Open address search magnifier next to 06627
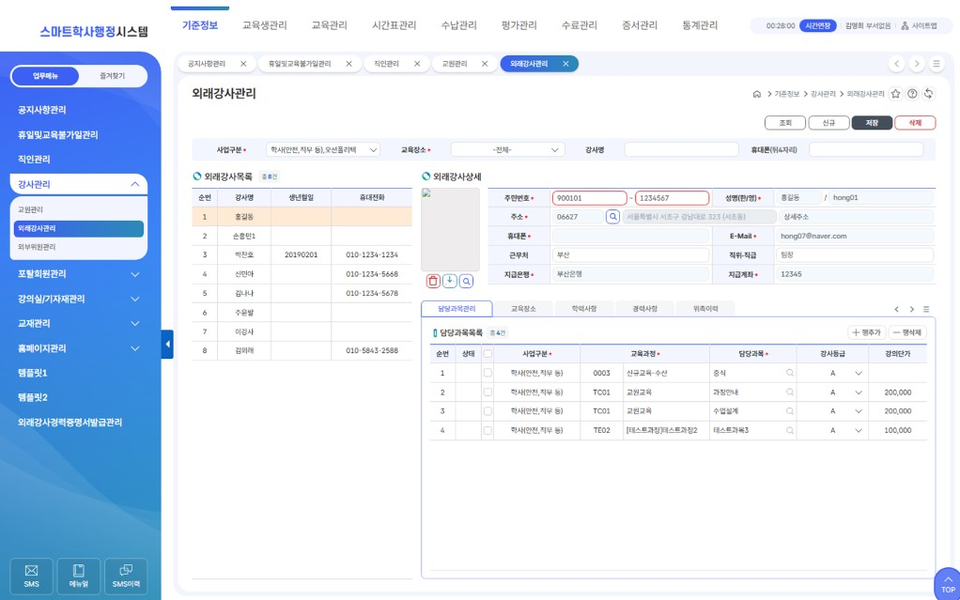The height and width of the screenshot is (600, 960). pyautogui.click(x=612, y=217)
